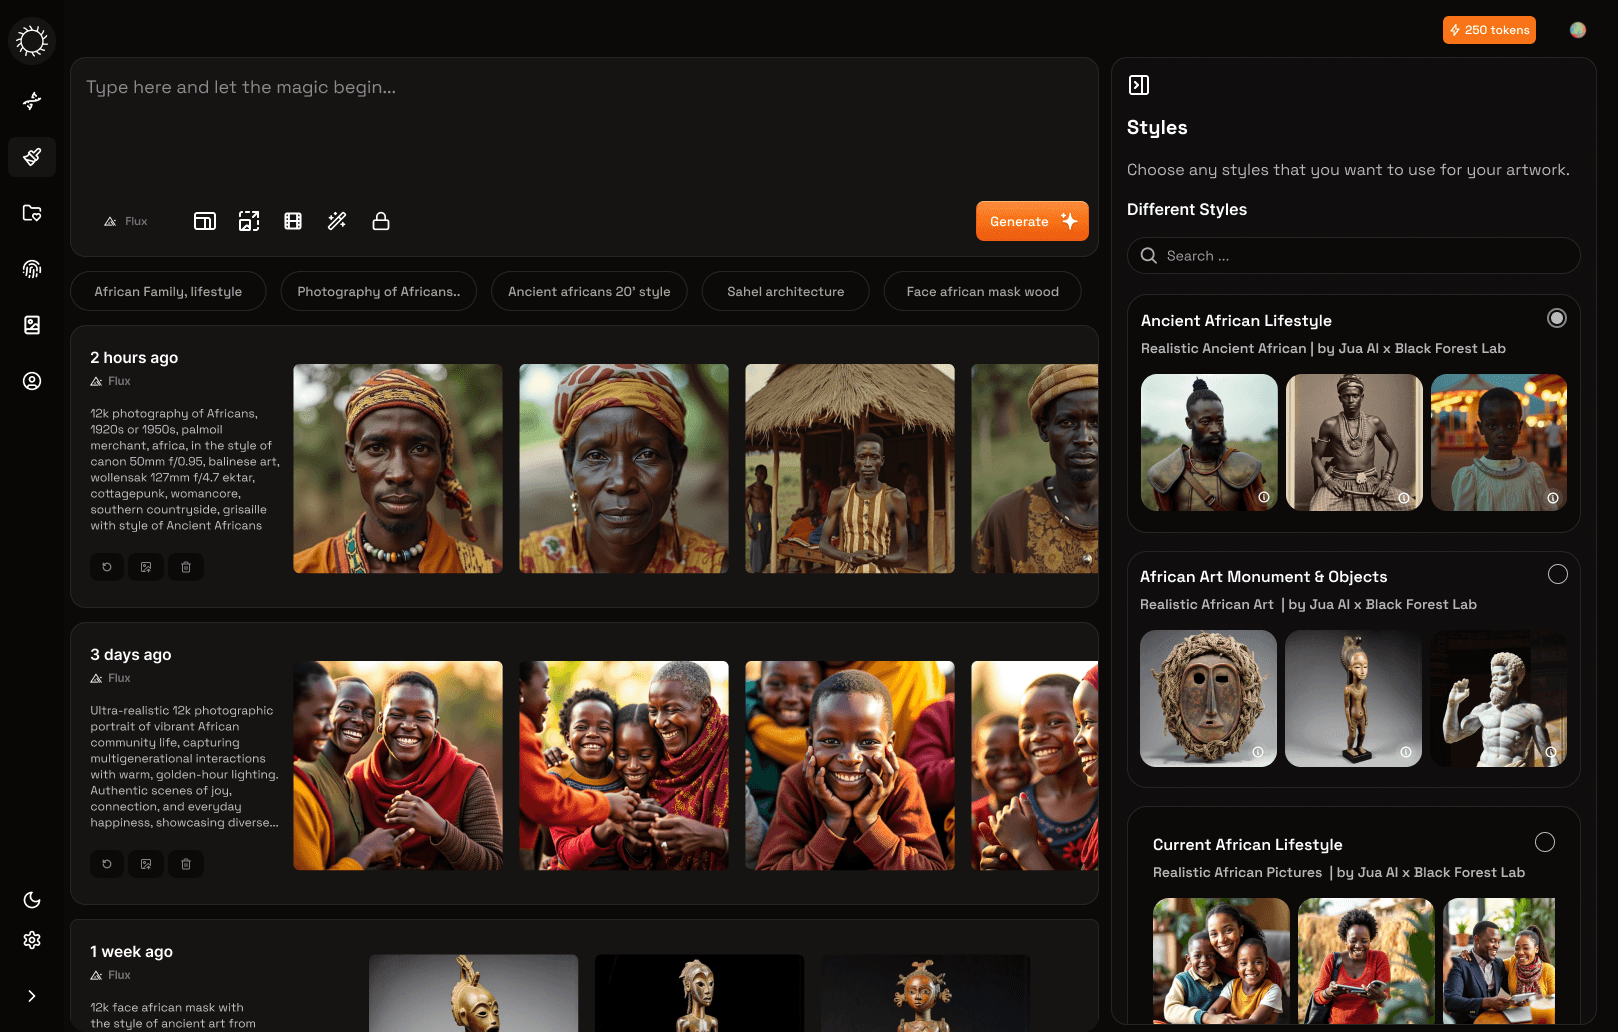Delete the 2 hours ago generation
The image size is (1618, 1032).
(186, 567)
